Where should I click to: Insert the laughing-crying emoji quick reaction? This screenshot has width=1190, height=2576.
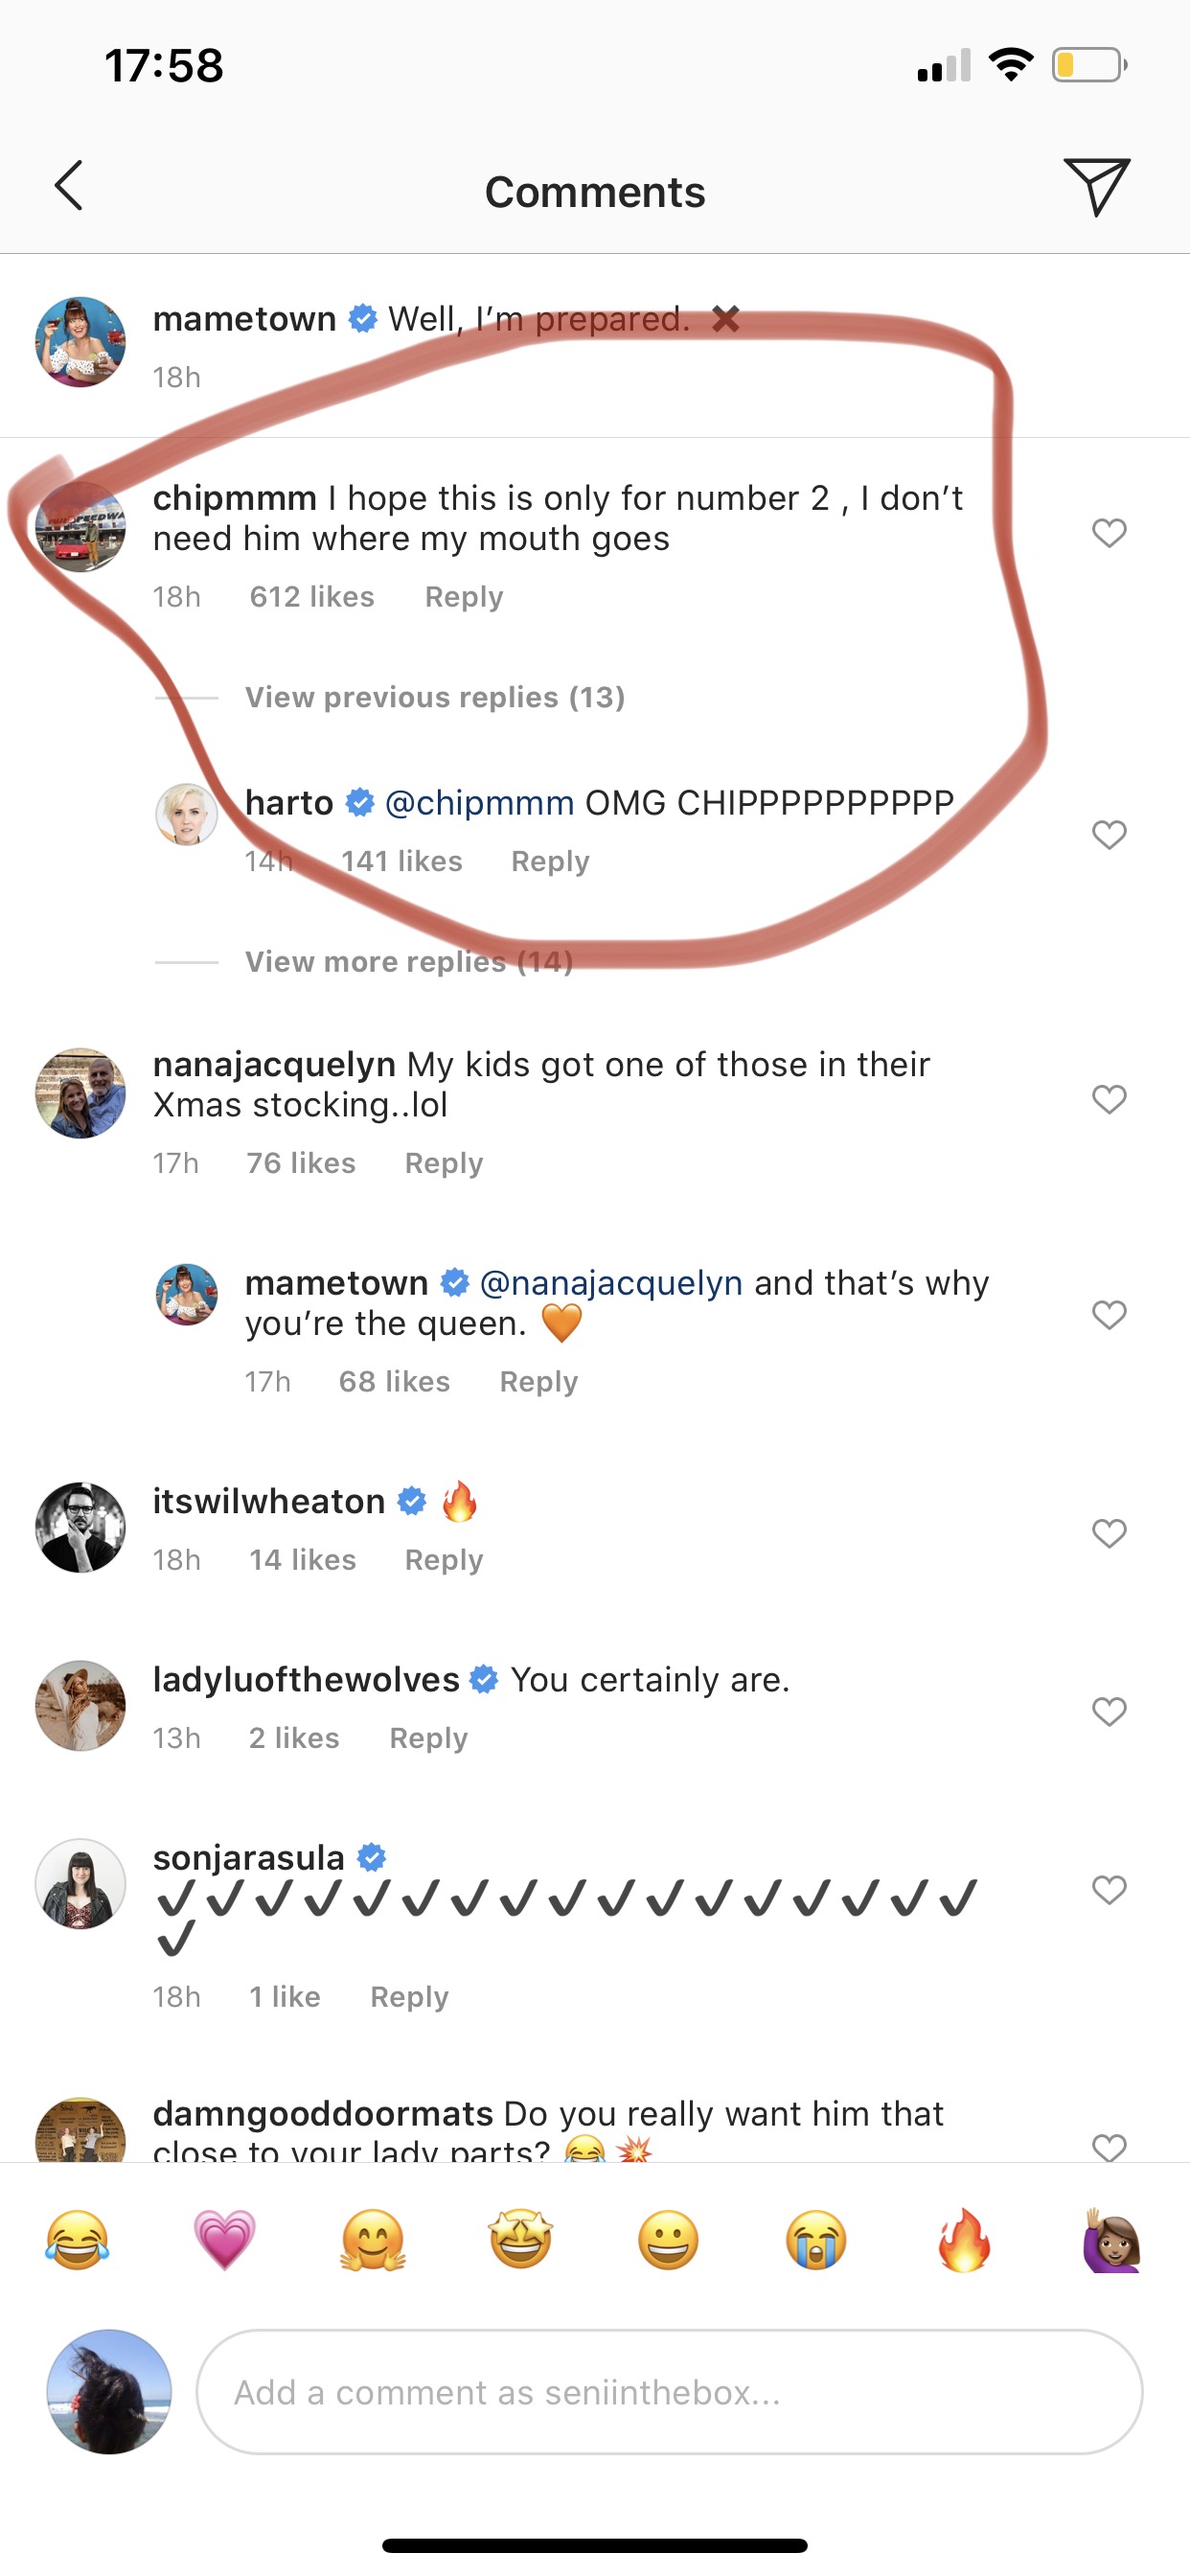point(77,2240)
